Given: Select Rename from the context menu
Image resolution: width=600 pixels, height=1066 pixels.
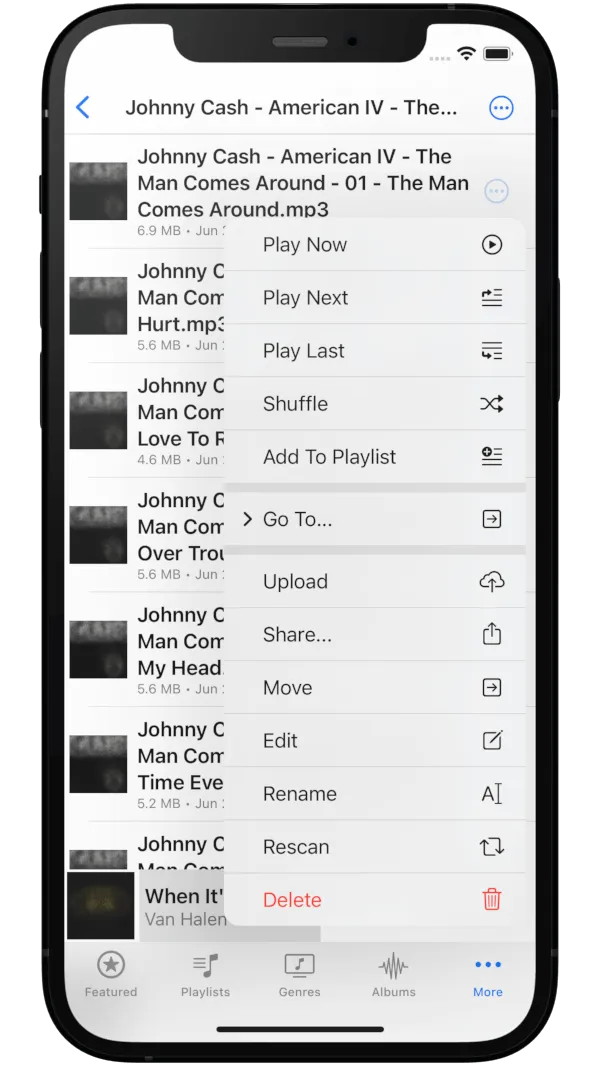Looking at the screenshot, I should [375, 793].
